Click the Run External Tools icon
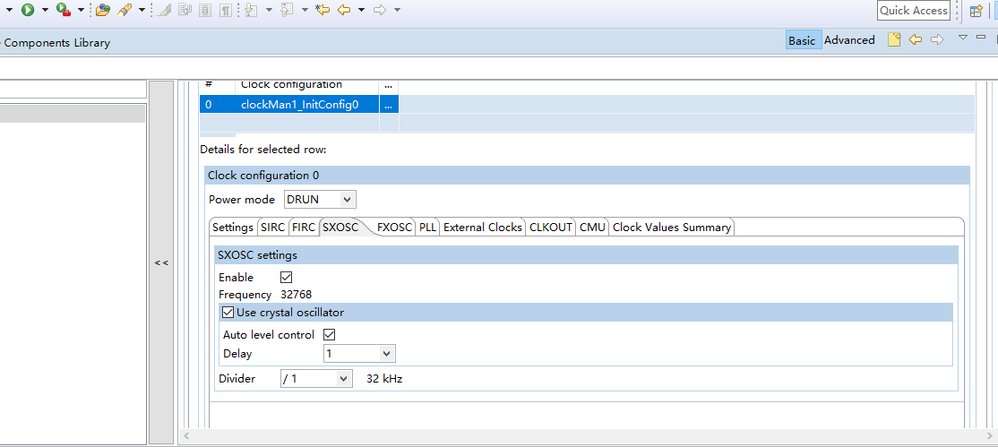Image resolution: width=998 pixels, height=447 pixels. click(x=63, y=10)
